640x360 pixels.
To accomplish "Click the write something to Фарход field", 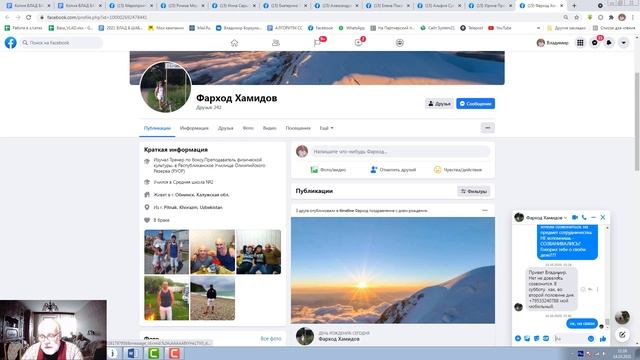I will pos(400,151).
